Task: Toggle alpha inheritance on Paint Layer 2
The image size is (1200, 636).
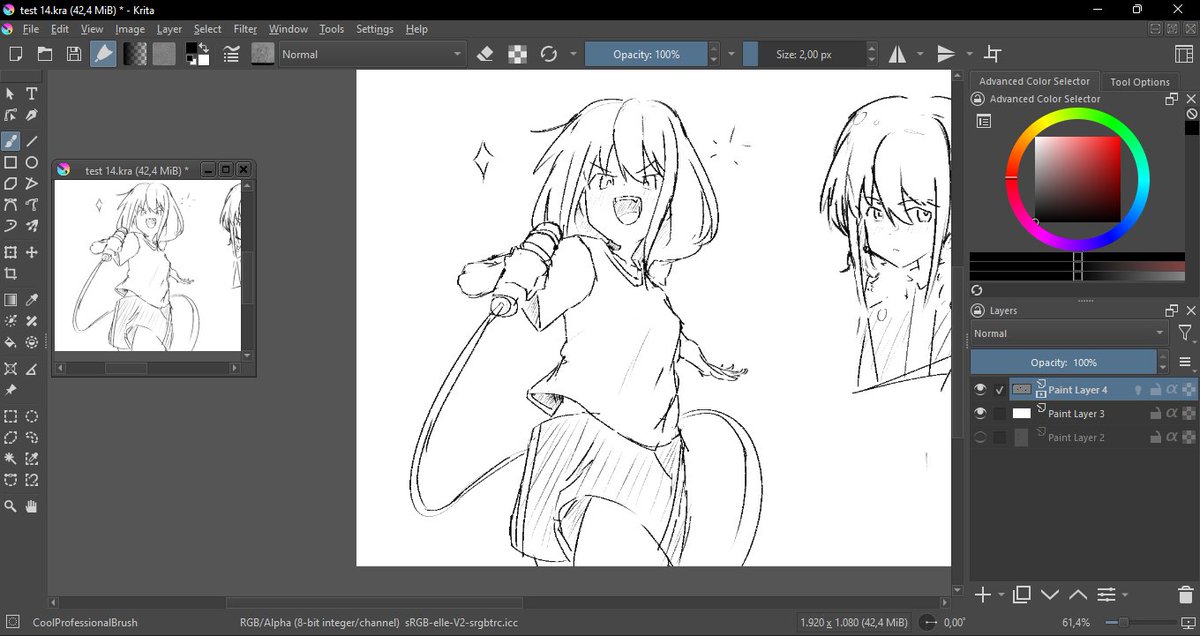Action: (1172, 437)
